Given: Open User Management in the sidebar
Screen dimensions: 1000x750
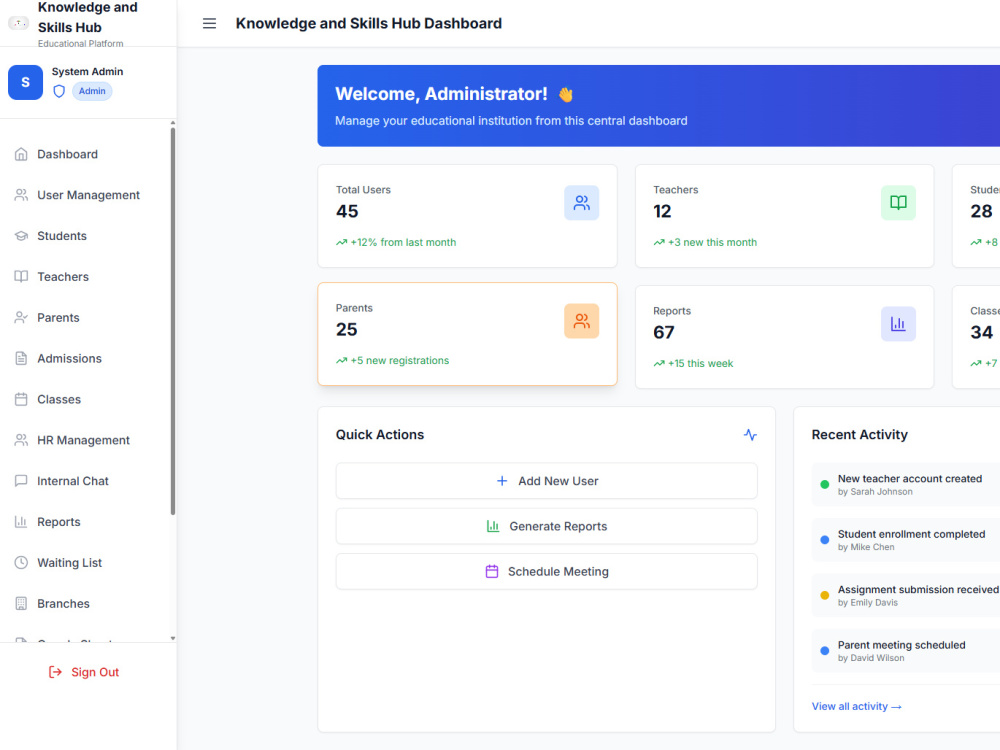Looking at the screenshot, I should tap(87, 195).
